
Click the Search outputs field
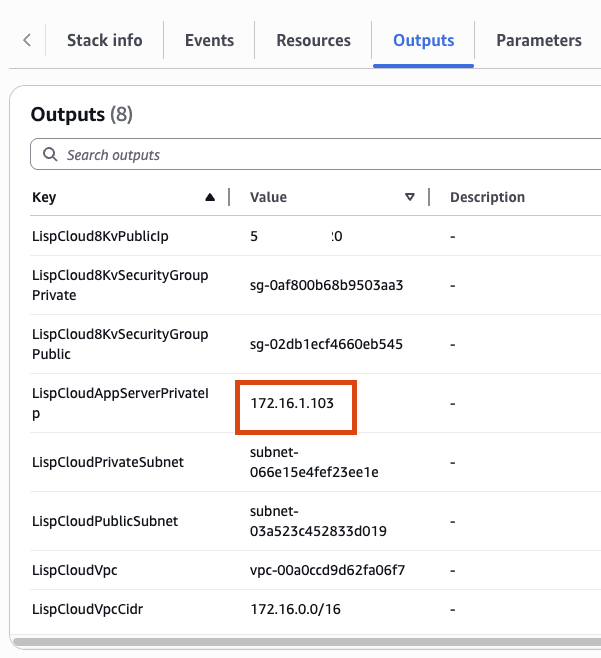pyautogui.click(x=316, y=154)
